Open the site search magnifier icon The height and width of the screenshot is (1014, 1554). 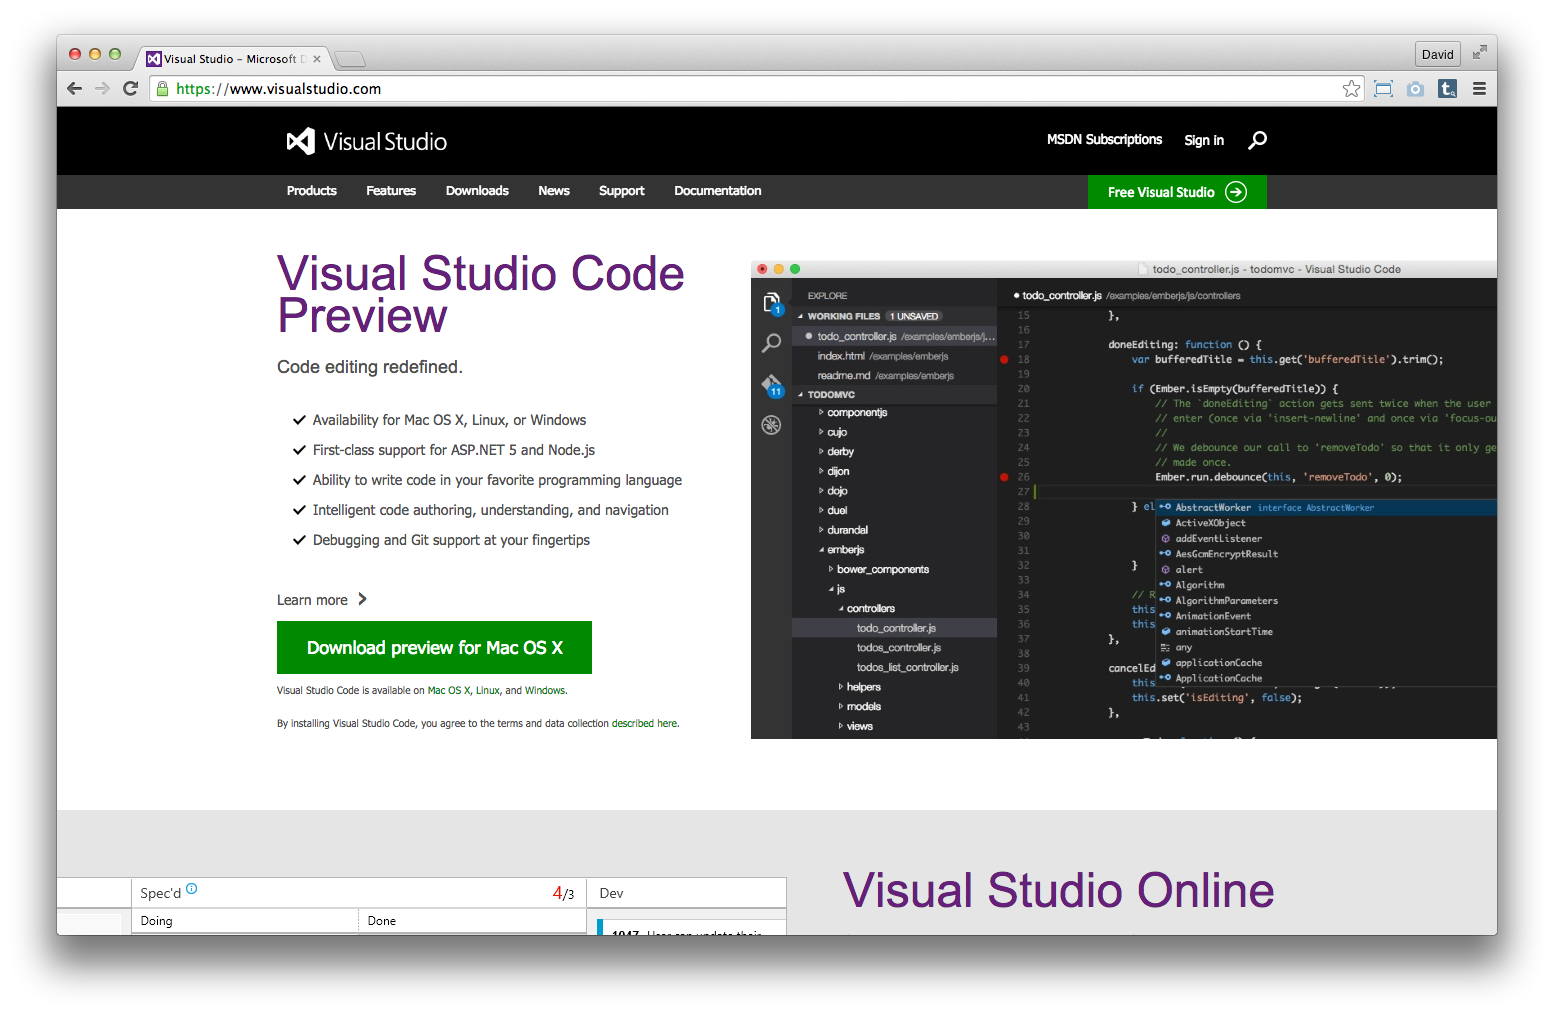[1257, 140]
